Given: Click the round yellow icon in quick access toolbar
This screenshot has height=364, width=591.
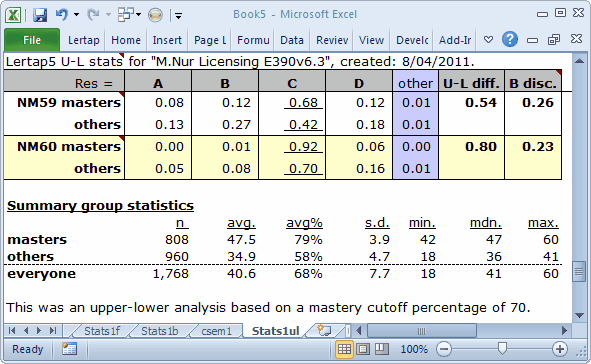Looking at the screenshot, I should (155, 15).
